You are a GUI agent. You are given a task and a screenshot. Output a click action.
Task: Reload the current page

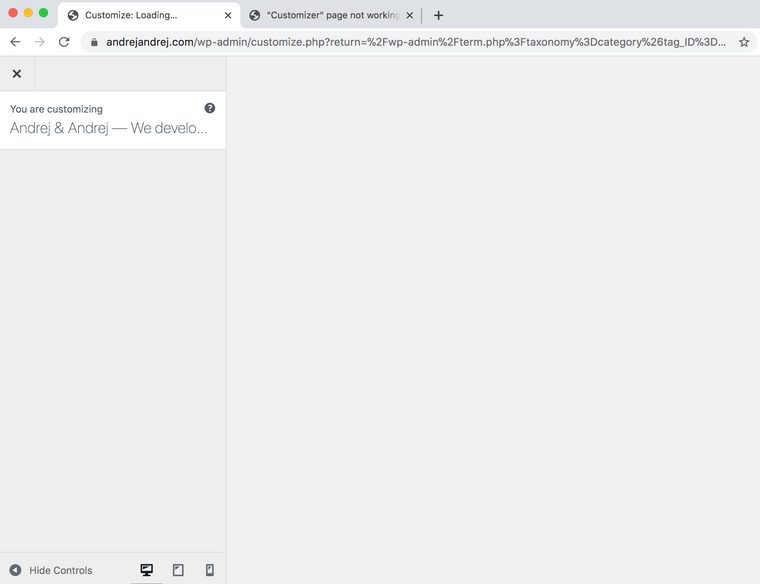(65, 42)
